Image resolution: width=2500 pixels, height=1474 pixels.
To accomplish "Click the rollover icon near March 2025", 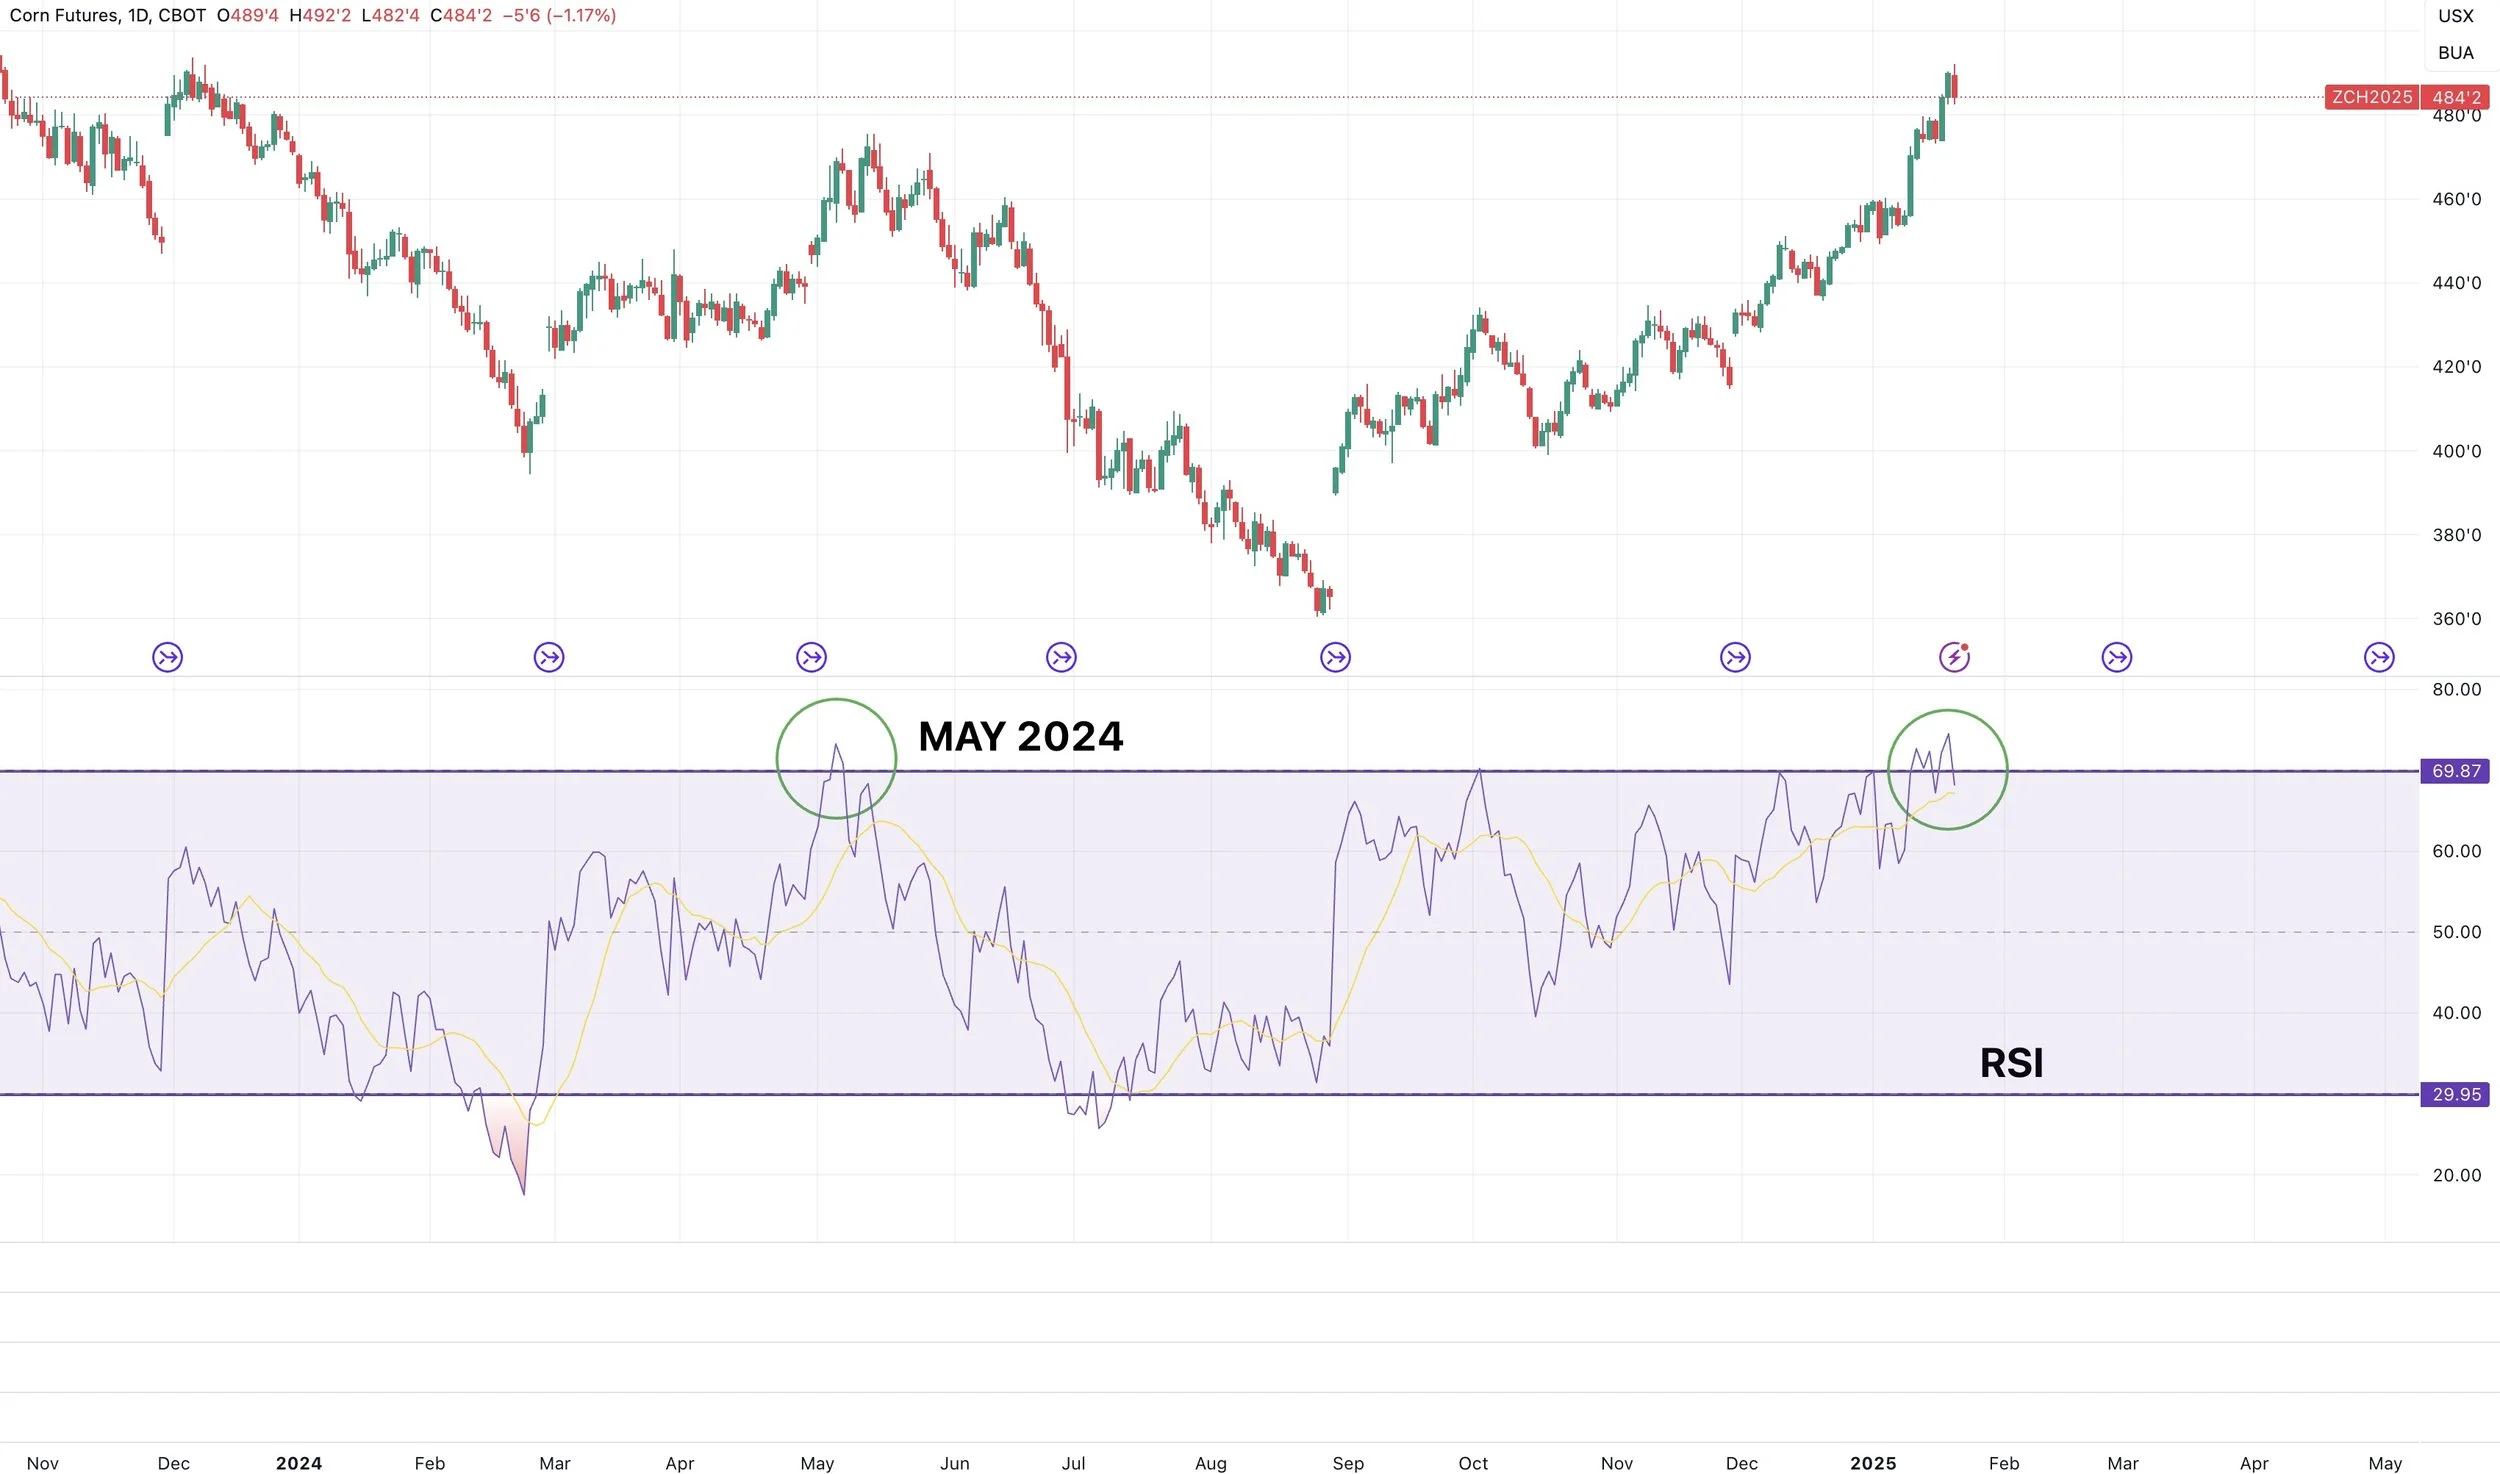I will pos(2116,657).
